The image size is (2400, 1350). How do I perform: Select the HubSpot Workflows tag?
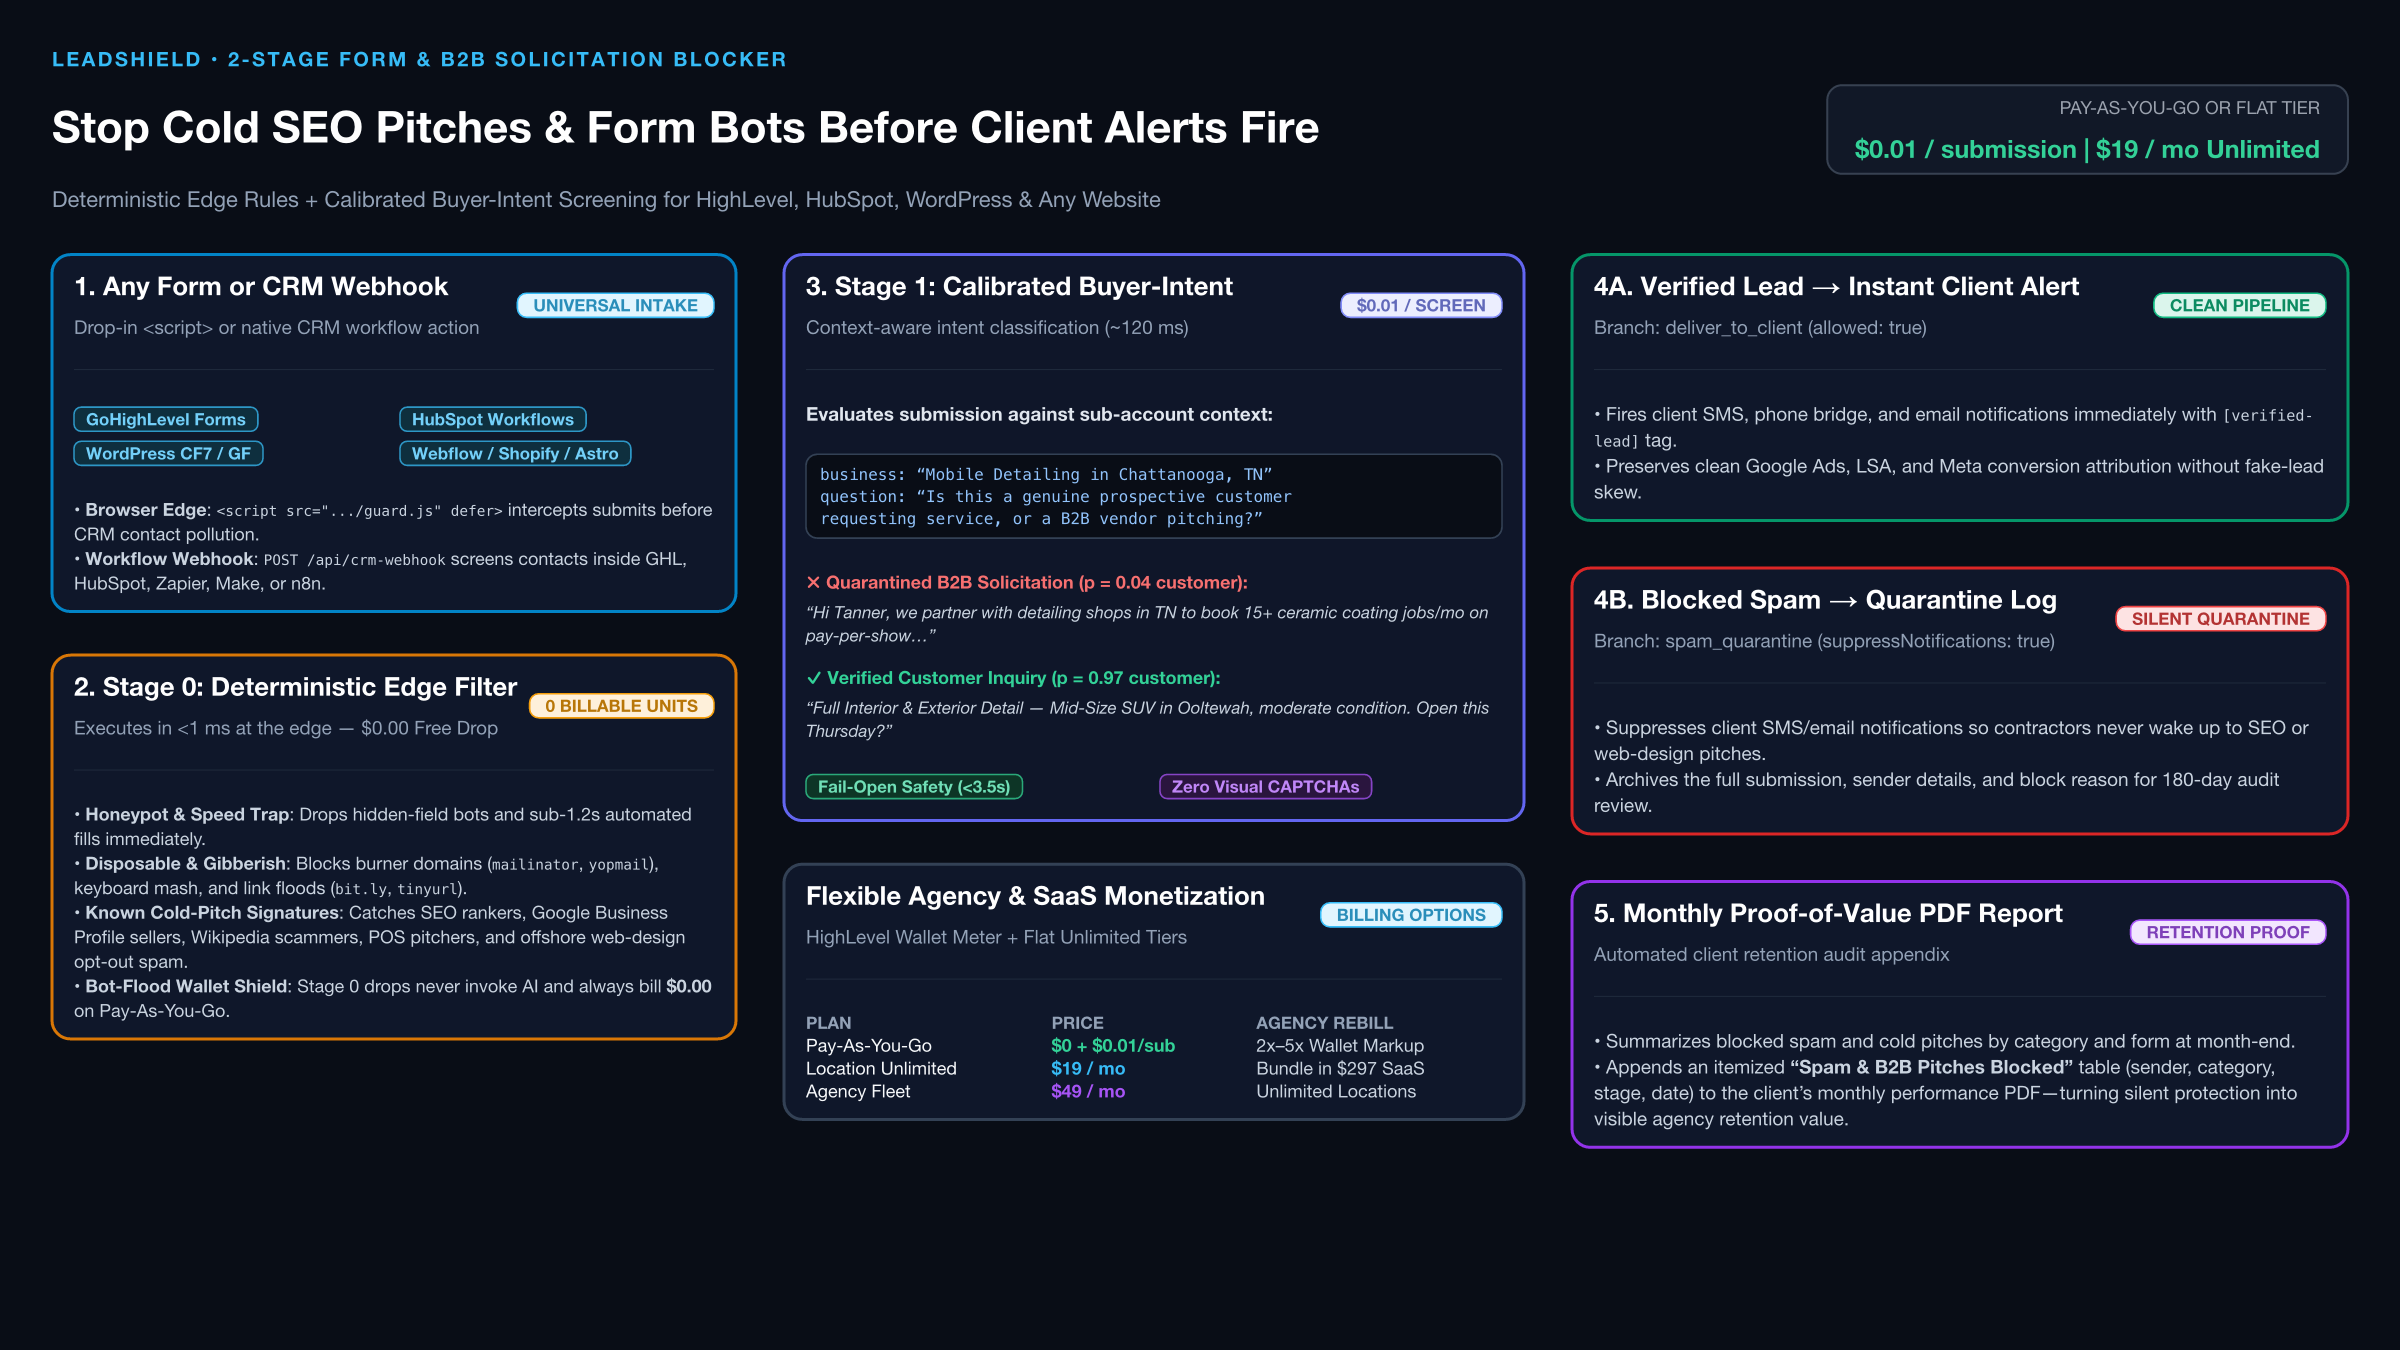[493, 419]
